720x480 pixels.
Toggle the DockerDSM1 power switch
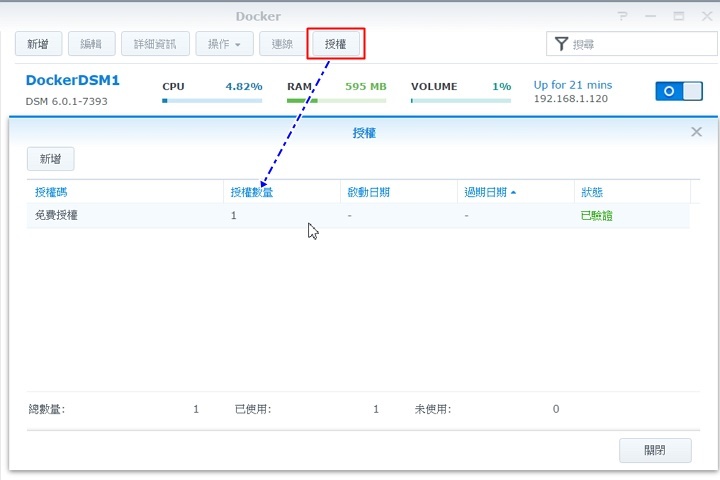click(679, 91)
